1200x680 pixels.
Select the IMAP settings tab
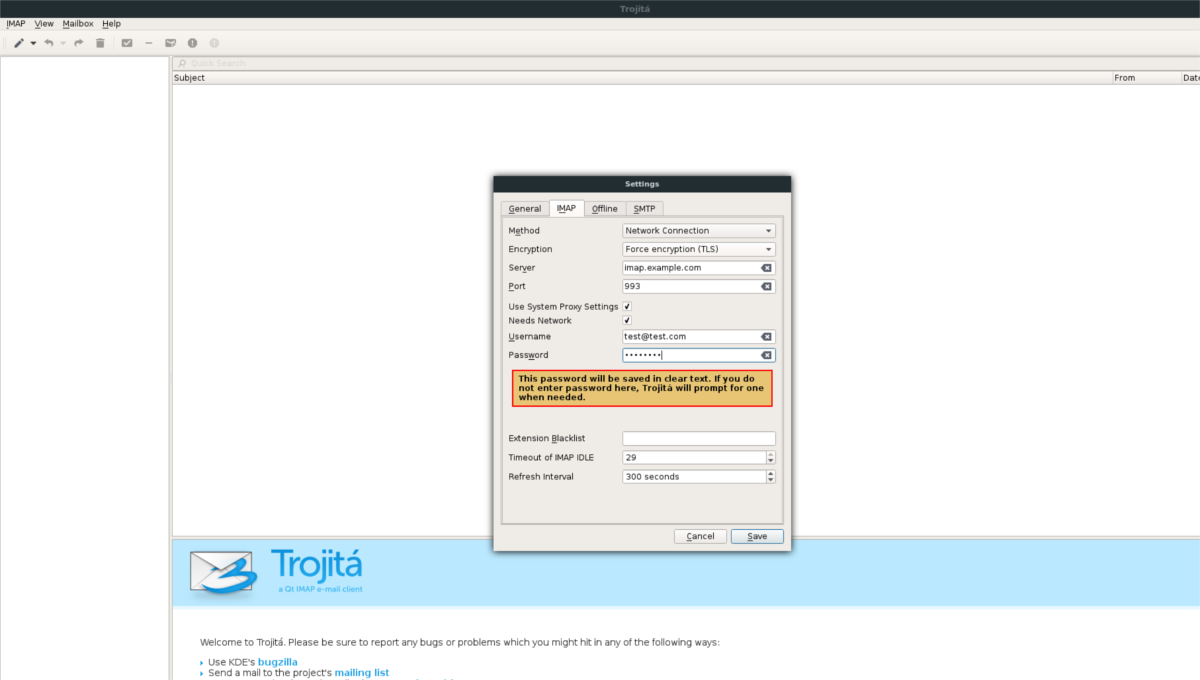click(x=566, y=208)
